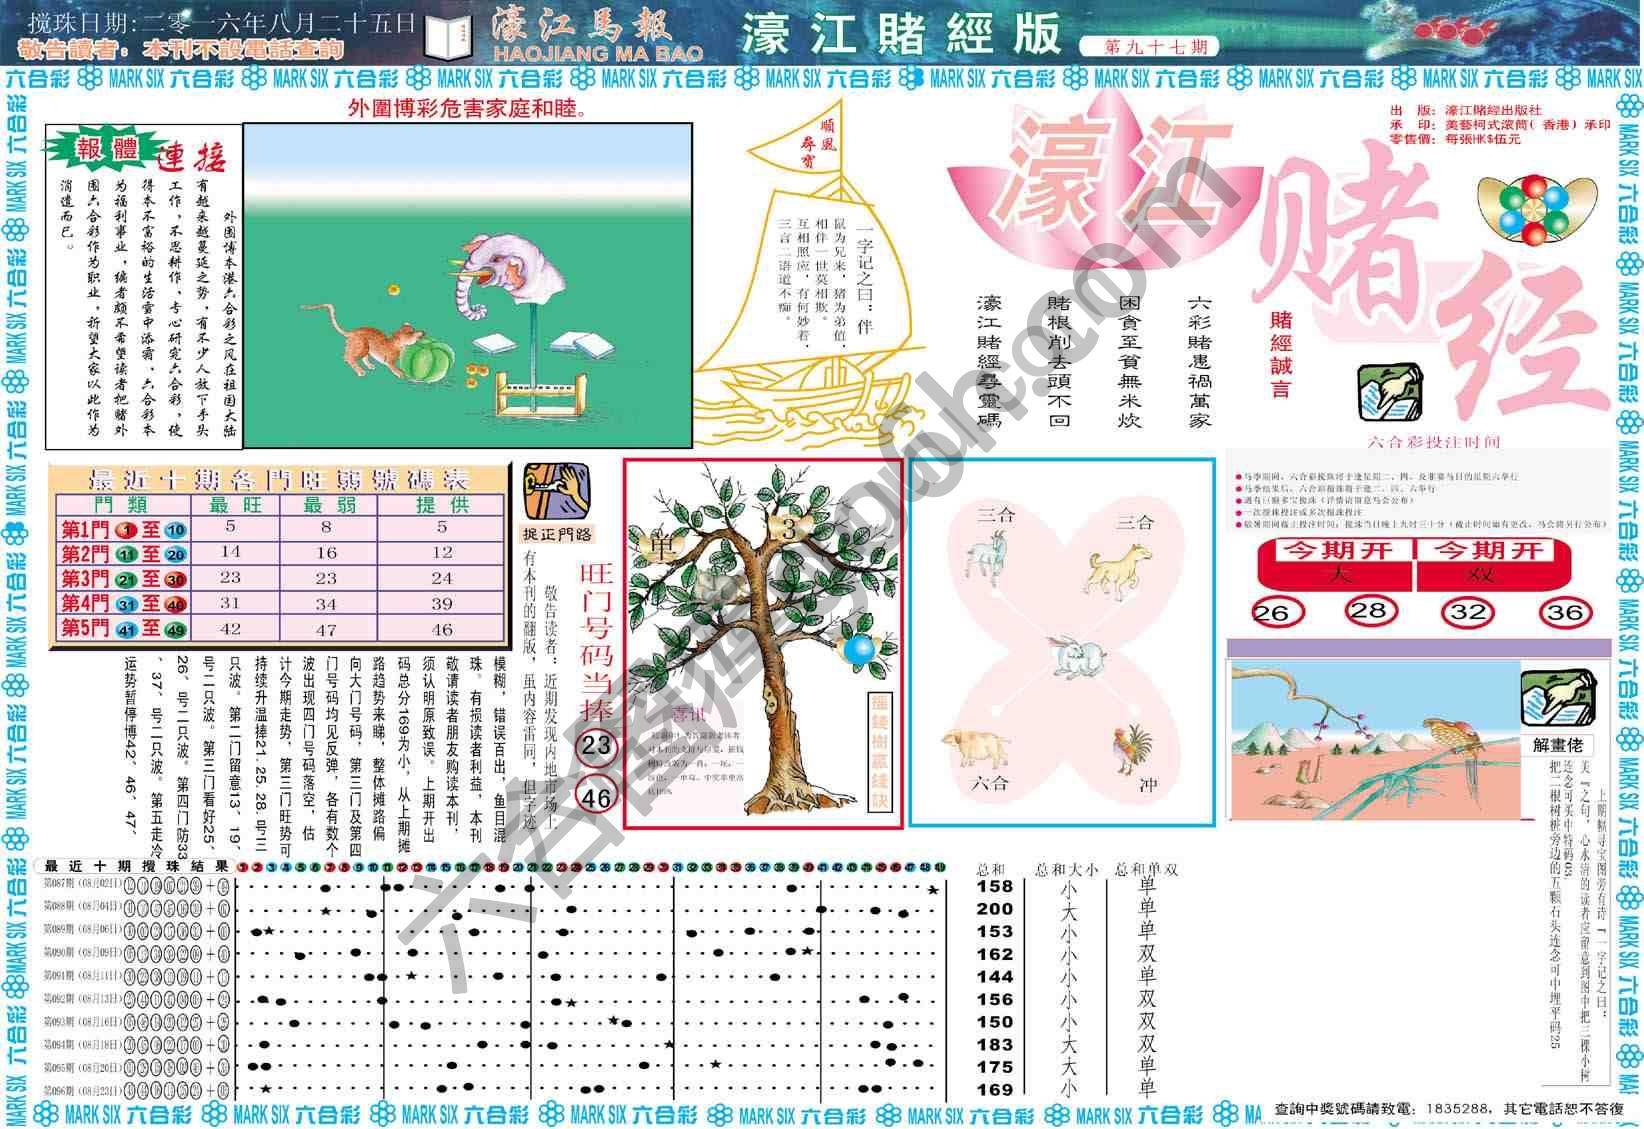Select the 第1門 row label

coord(124,529)
